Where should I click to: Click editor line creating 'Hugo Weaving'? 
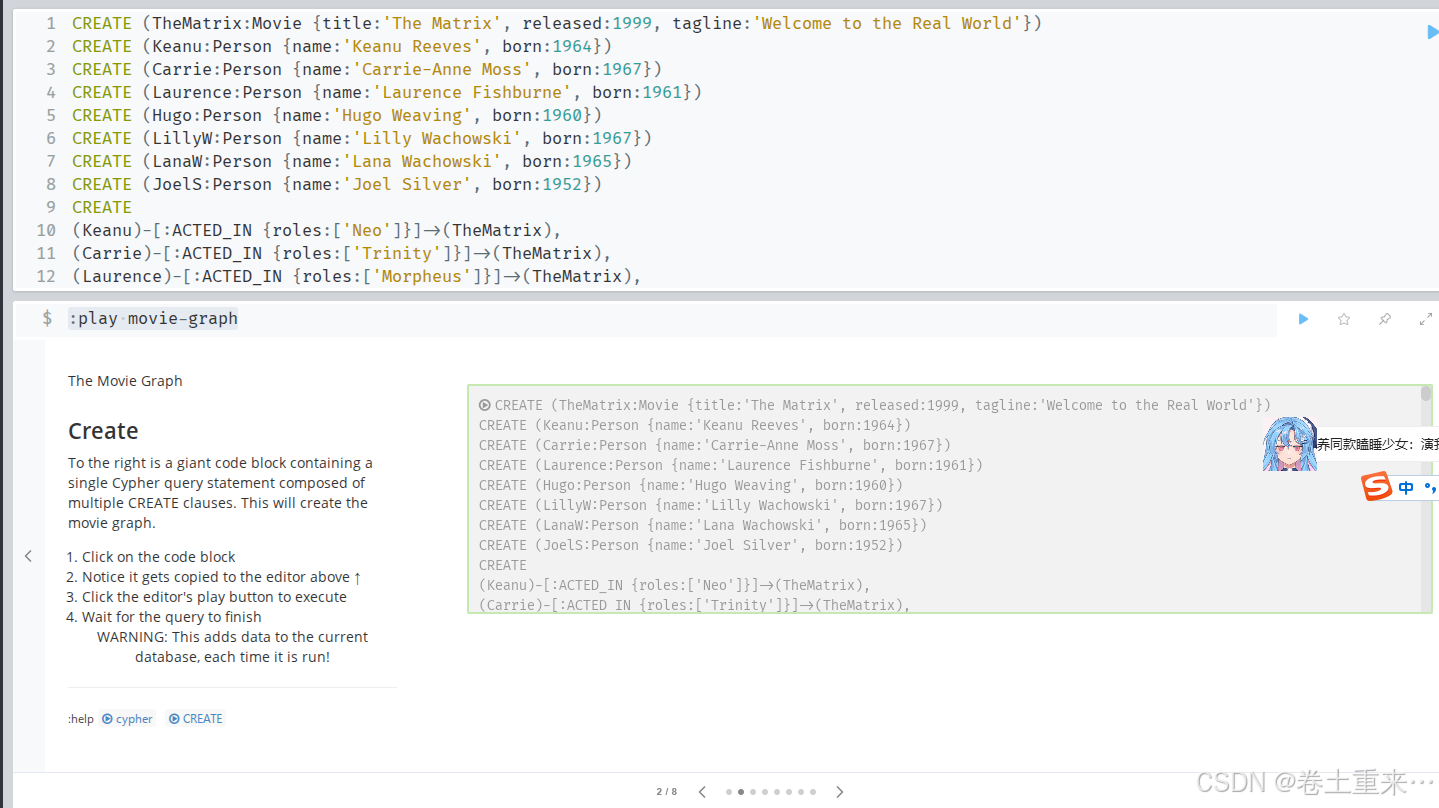coord(337,115)
